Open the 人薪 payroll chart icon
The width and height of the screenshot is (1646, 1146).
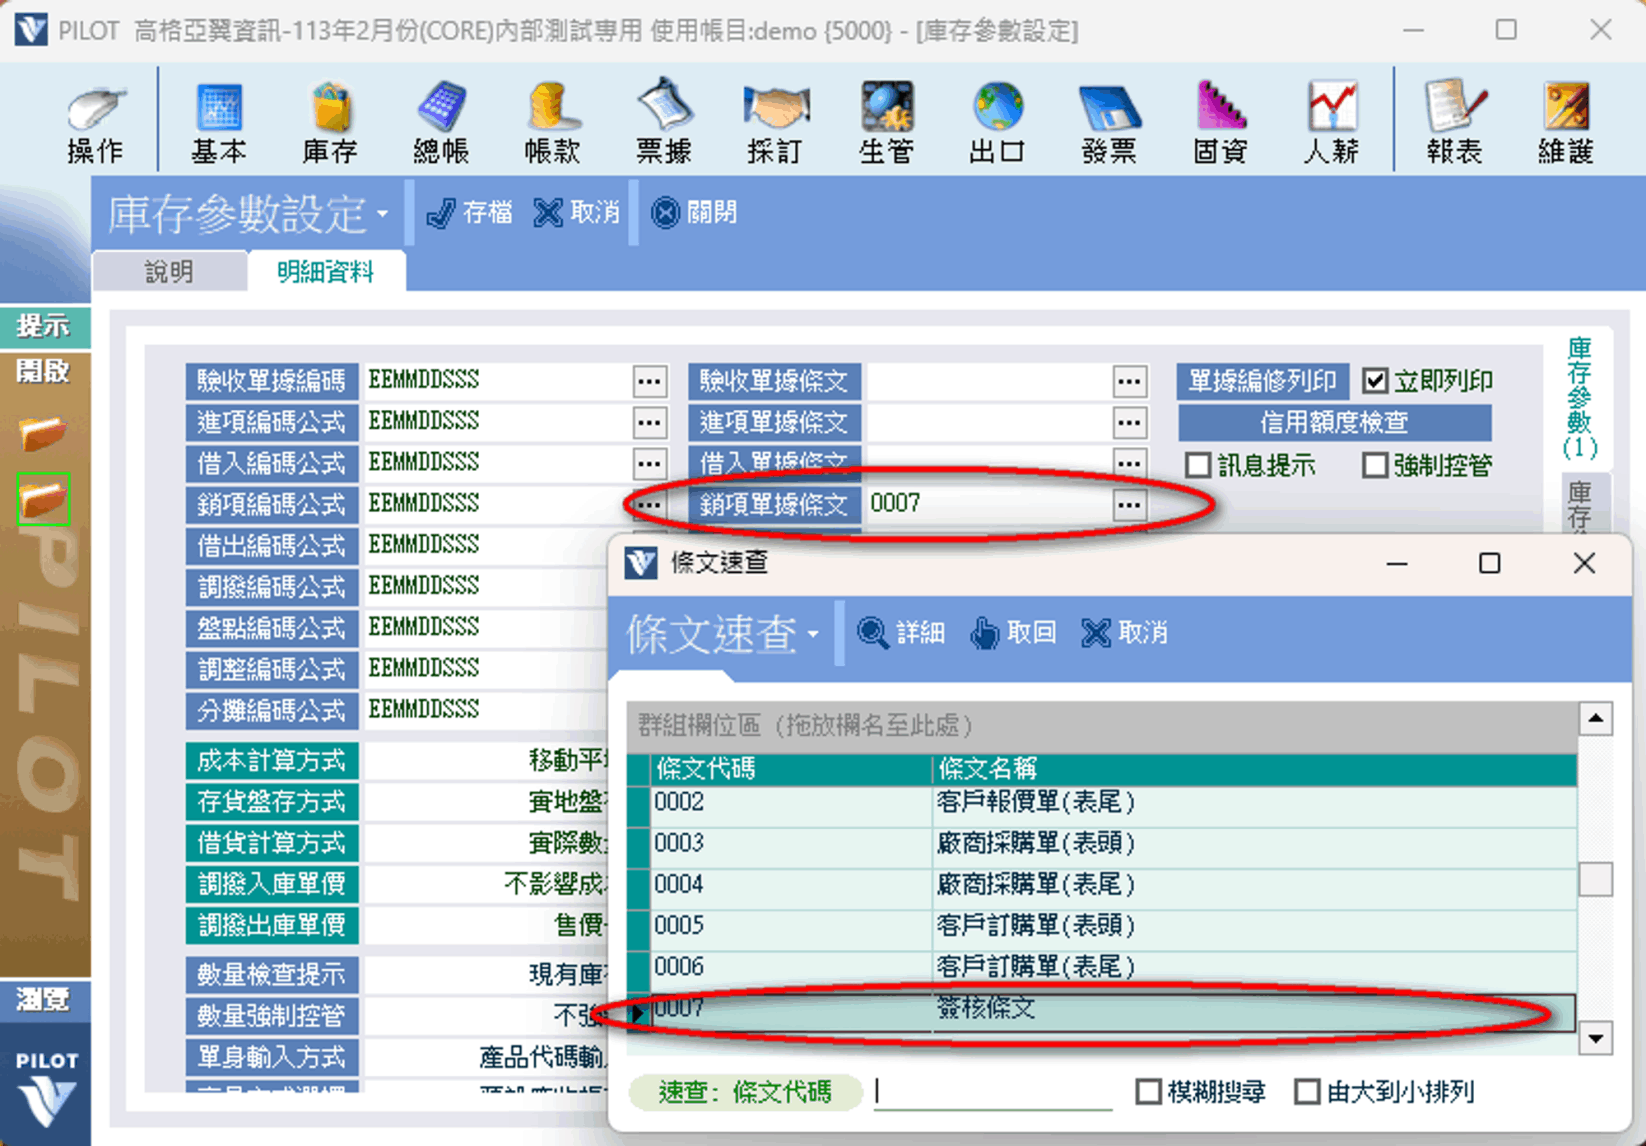tap(1331, 121)
